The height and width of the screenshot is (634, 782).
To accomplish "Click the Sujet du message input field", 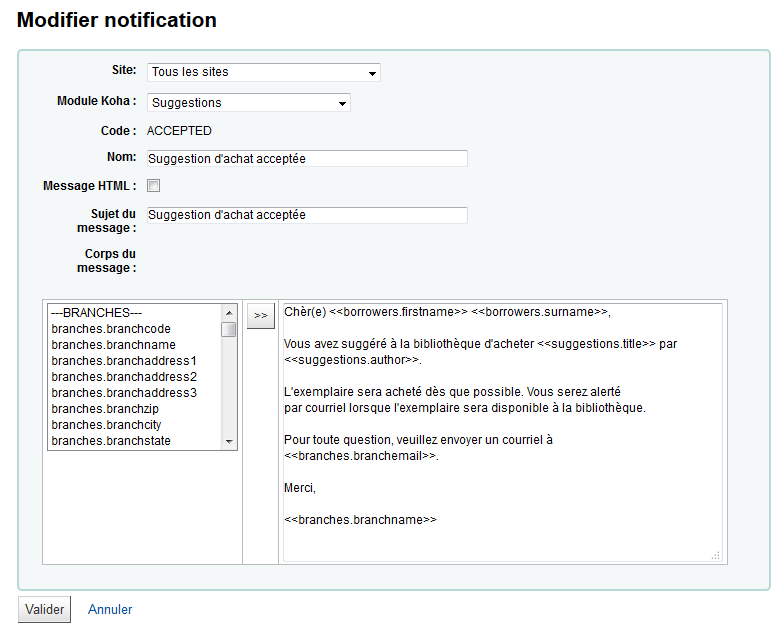I will pos(307,215).
